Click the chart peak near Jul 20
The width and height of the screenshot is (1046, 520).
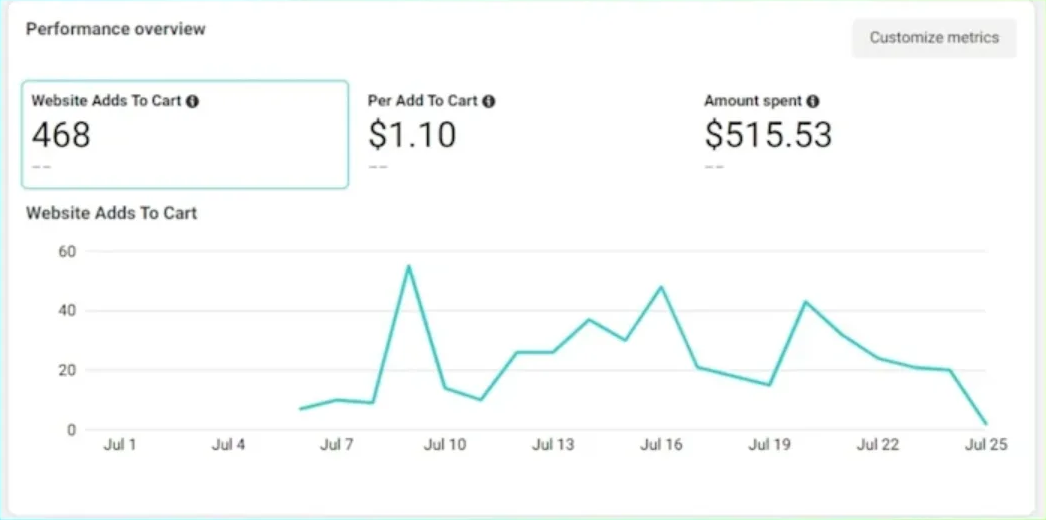805,301
